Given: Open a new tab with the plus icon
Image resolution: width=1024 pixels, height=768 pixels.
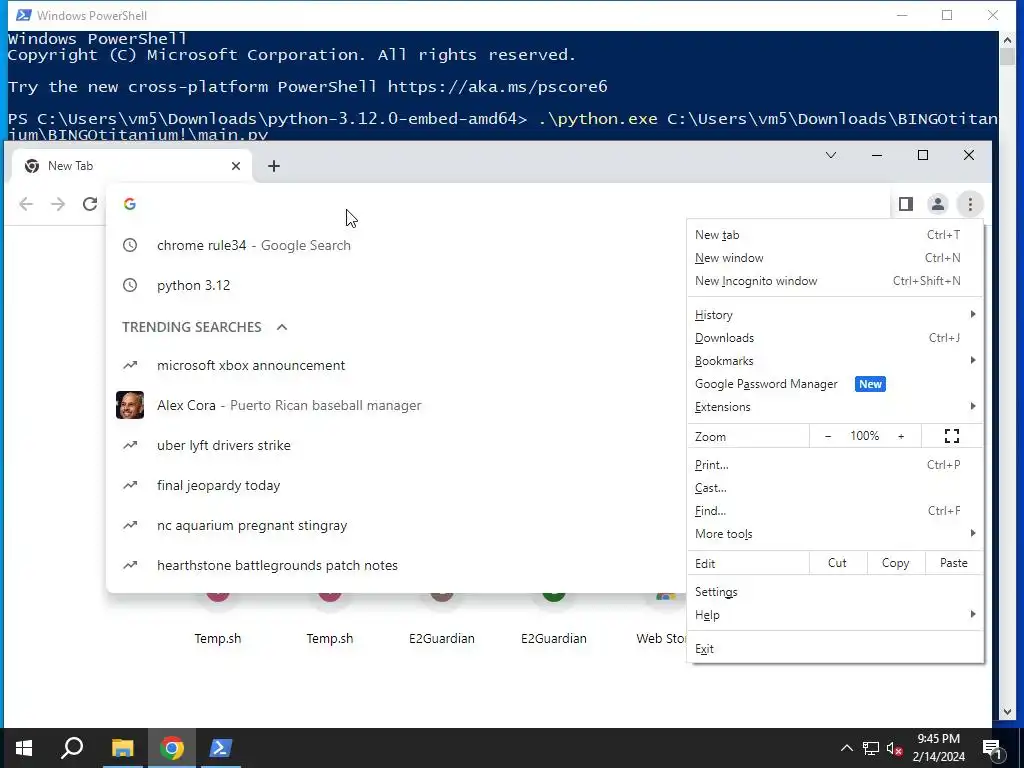Looking at the screenshot, I should (274, 166).
